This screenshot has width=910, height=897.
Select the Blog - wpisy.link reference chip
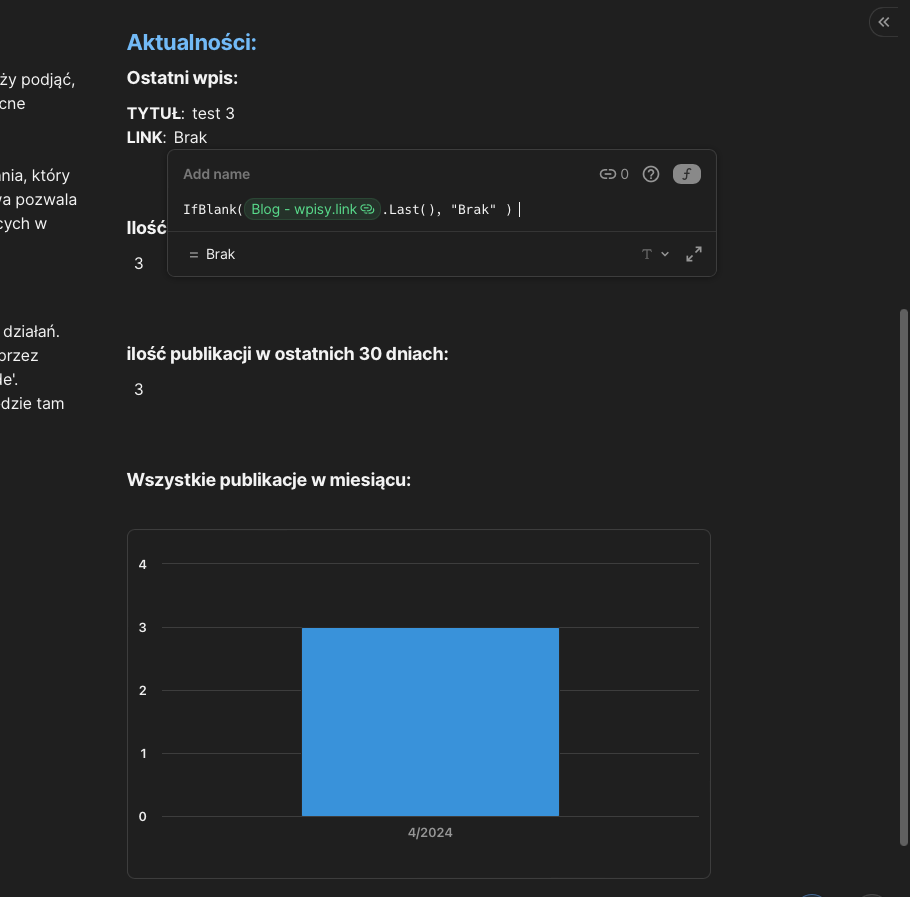coord(312,209)
